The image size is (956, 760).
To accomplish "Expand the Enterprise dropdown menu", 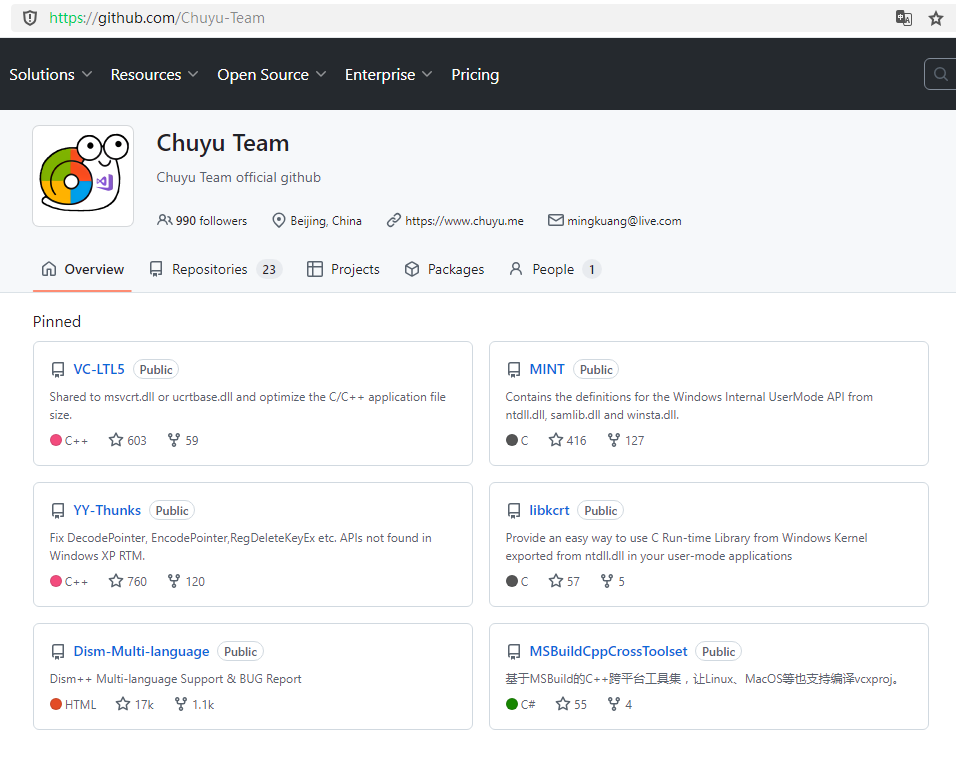I will click(388, 75).
